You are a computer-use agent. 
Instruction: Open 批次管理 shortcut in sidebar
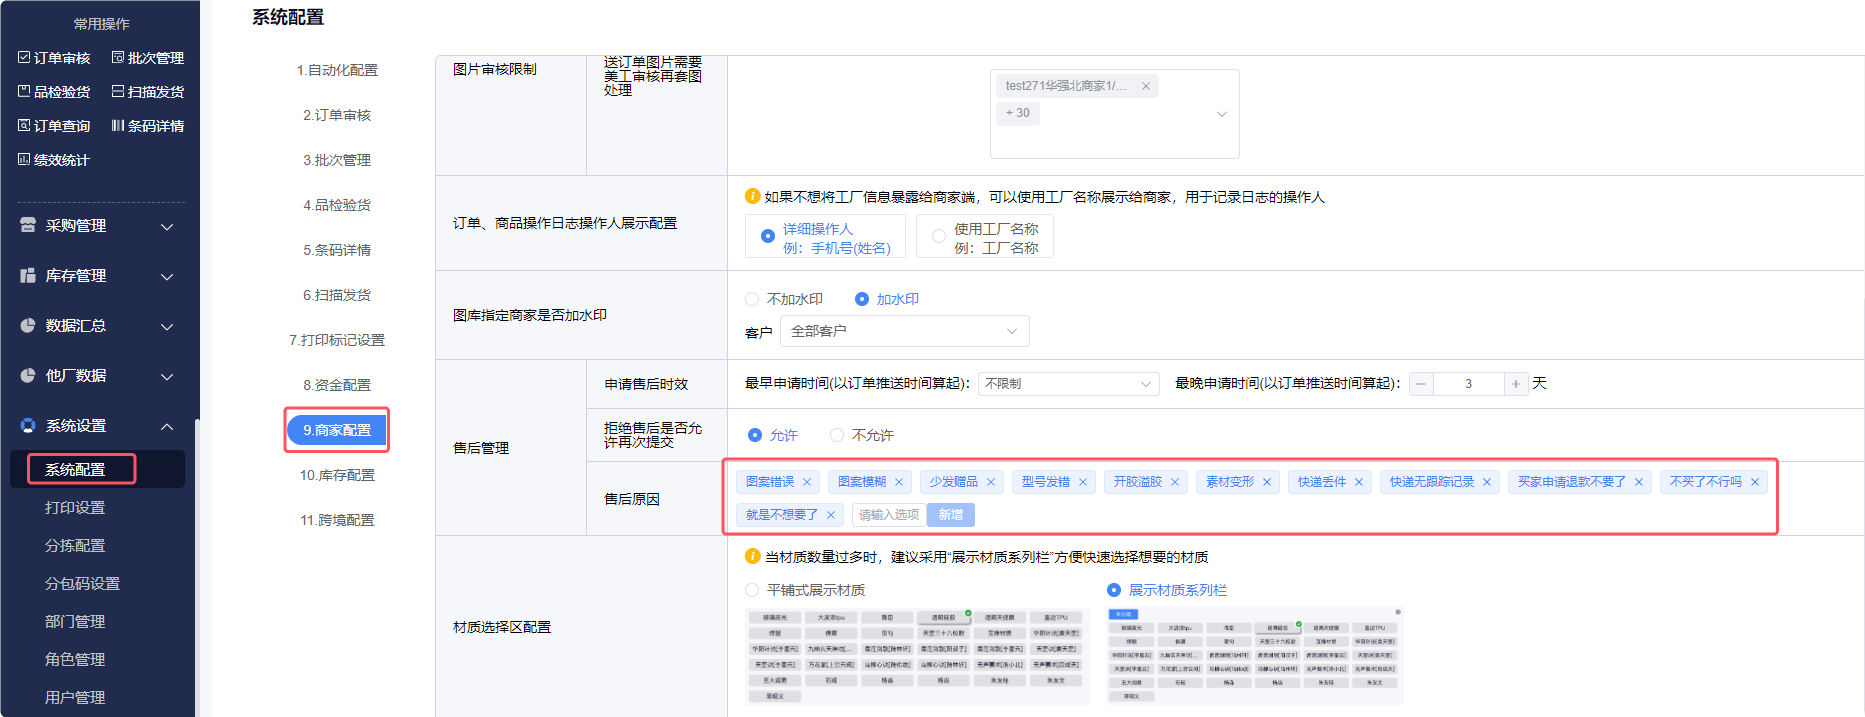tap(148, 58)
